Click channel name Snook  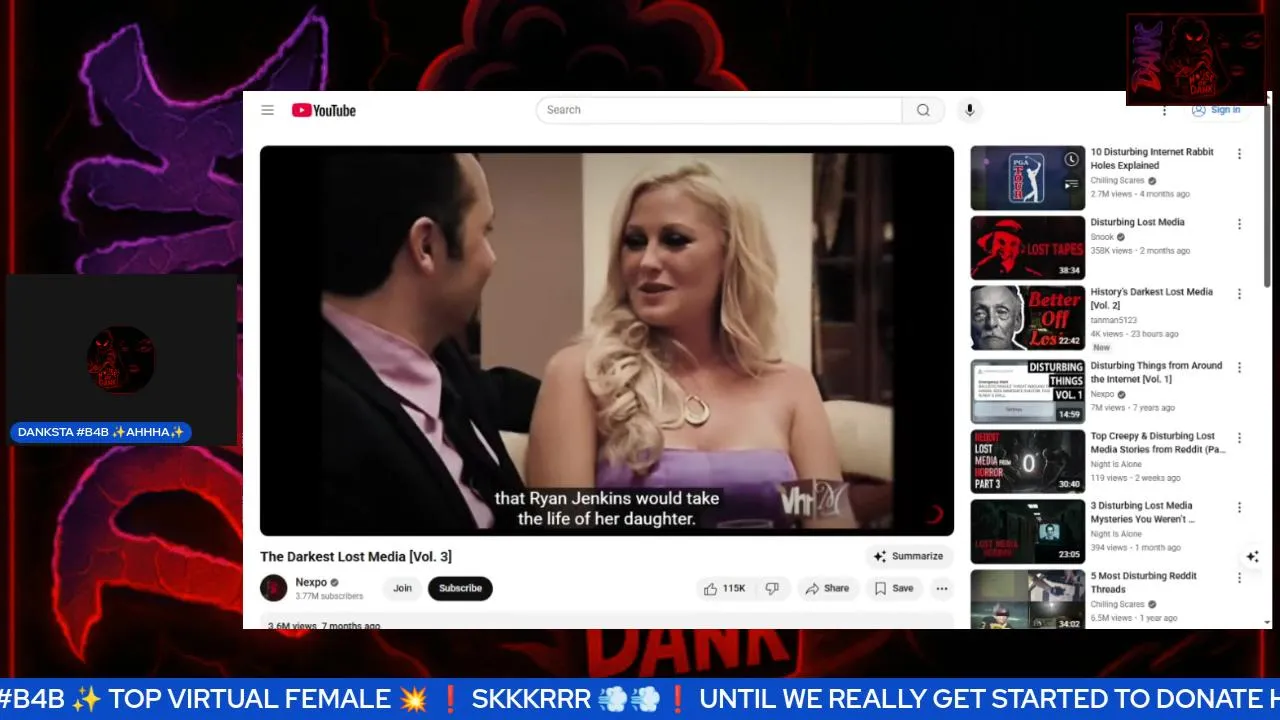1102,237
